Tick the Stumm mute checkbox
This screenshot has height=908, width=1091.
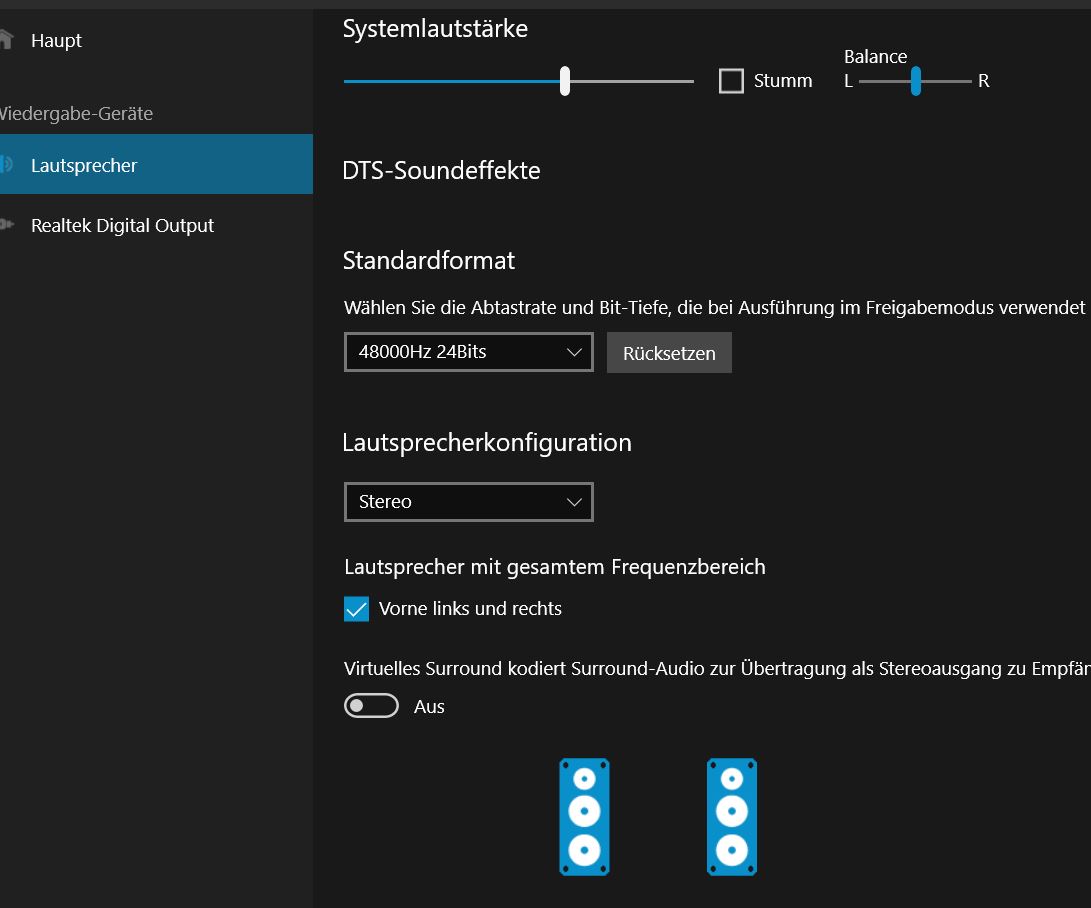[731, 81]
